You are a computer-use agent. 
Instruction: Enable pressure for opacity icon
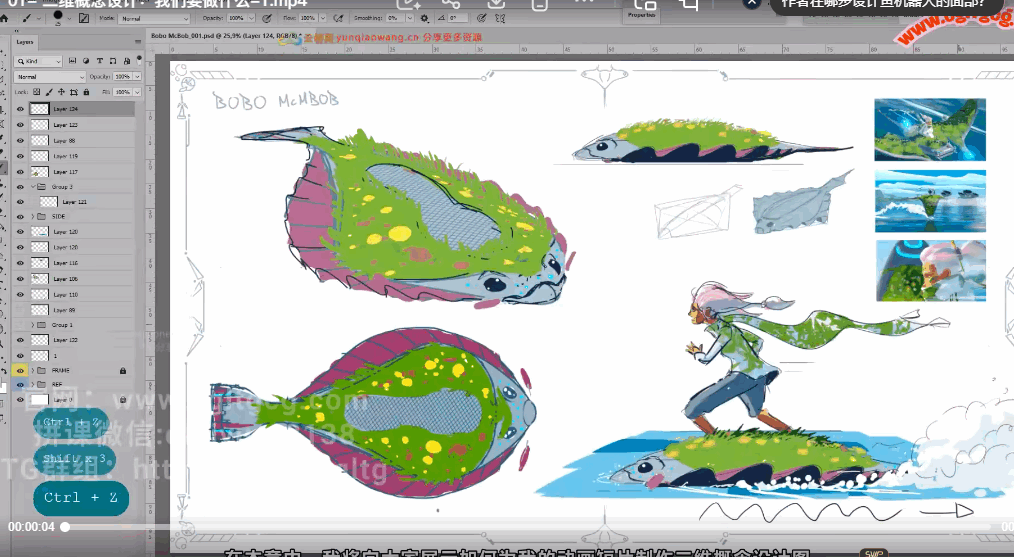(x=266, y=18)
